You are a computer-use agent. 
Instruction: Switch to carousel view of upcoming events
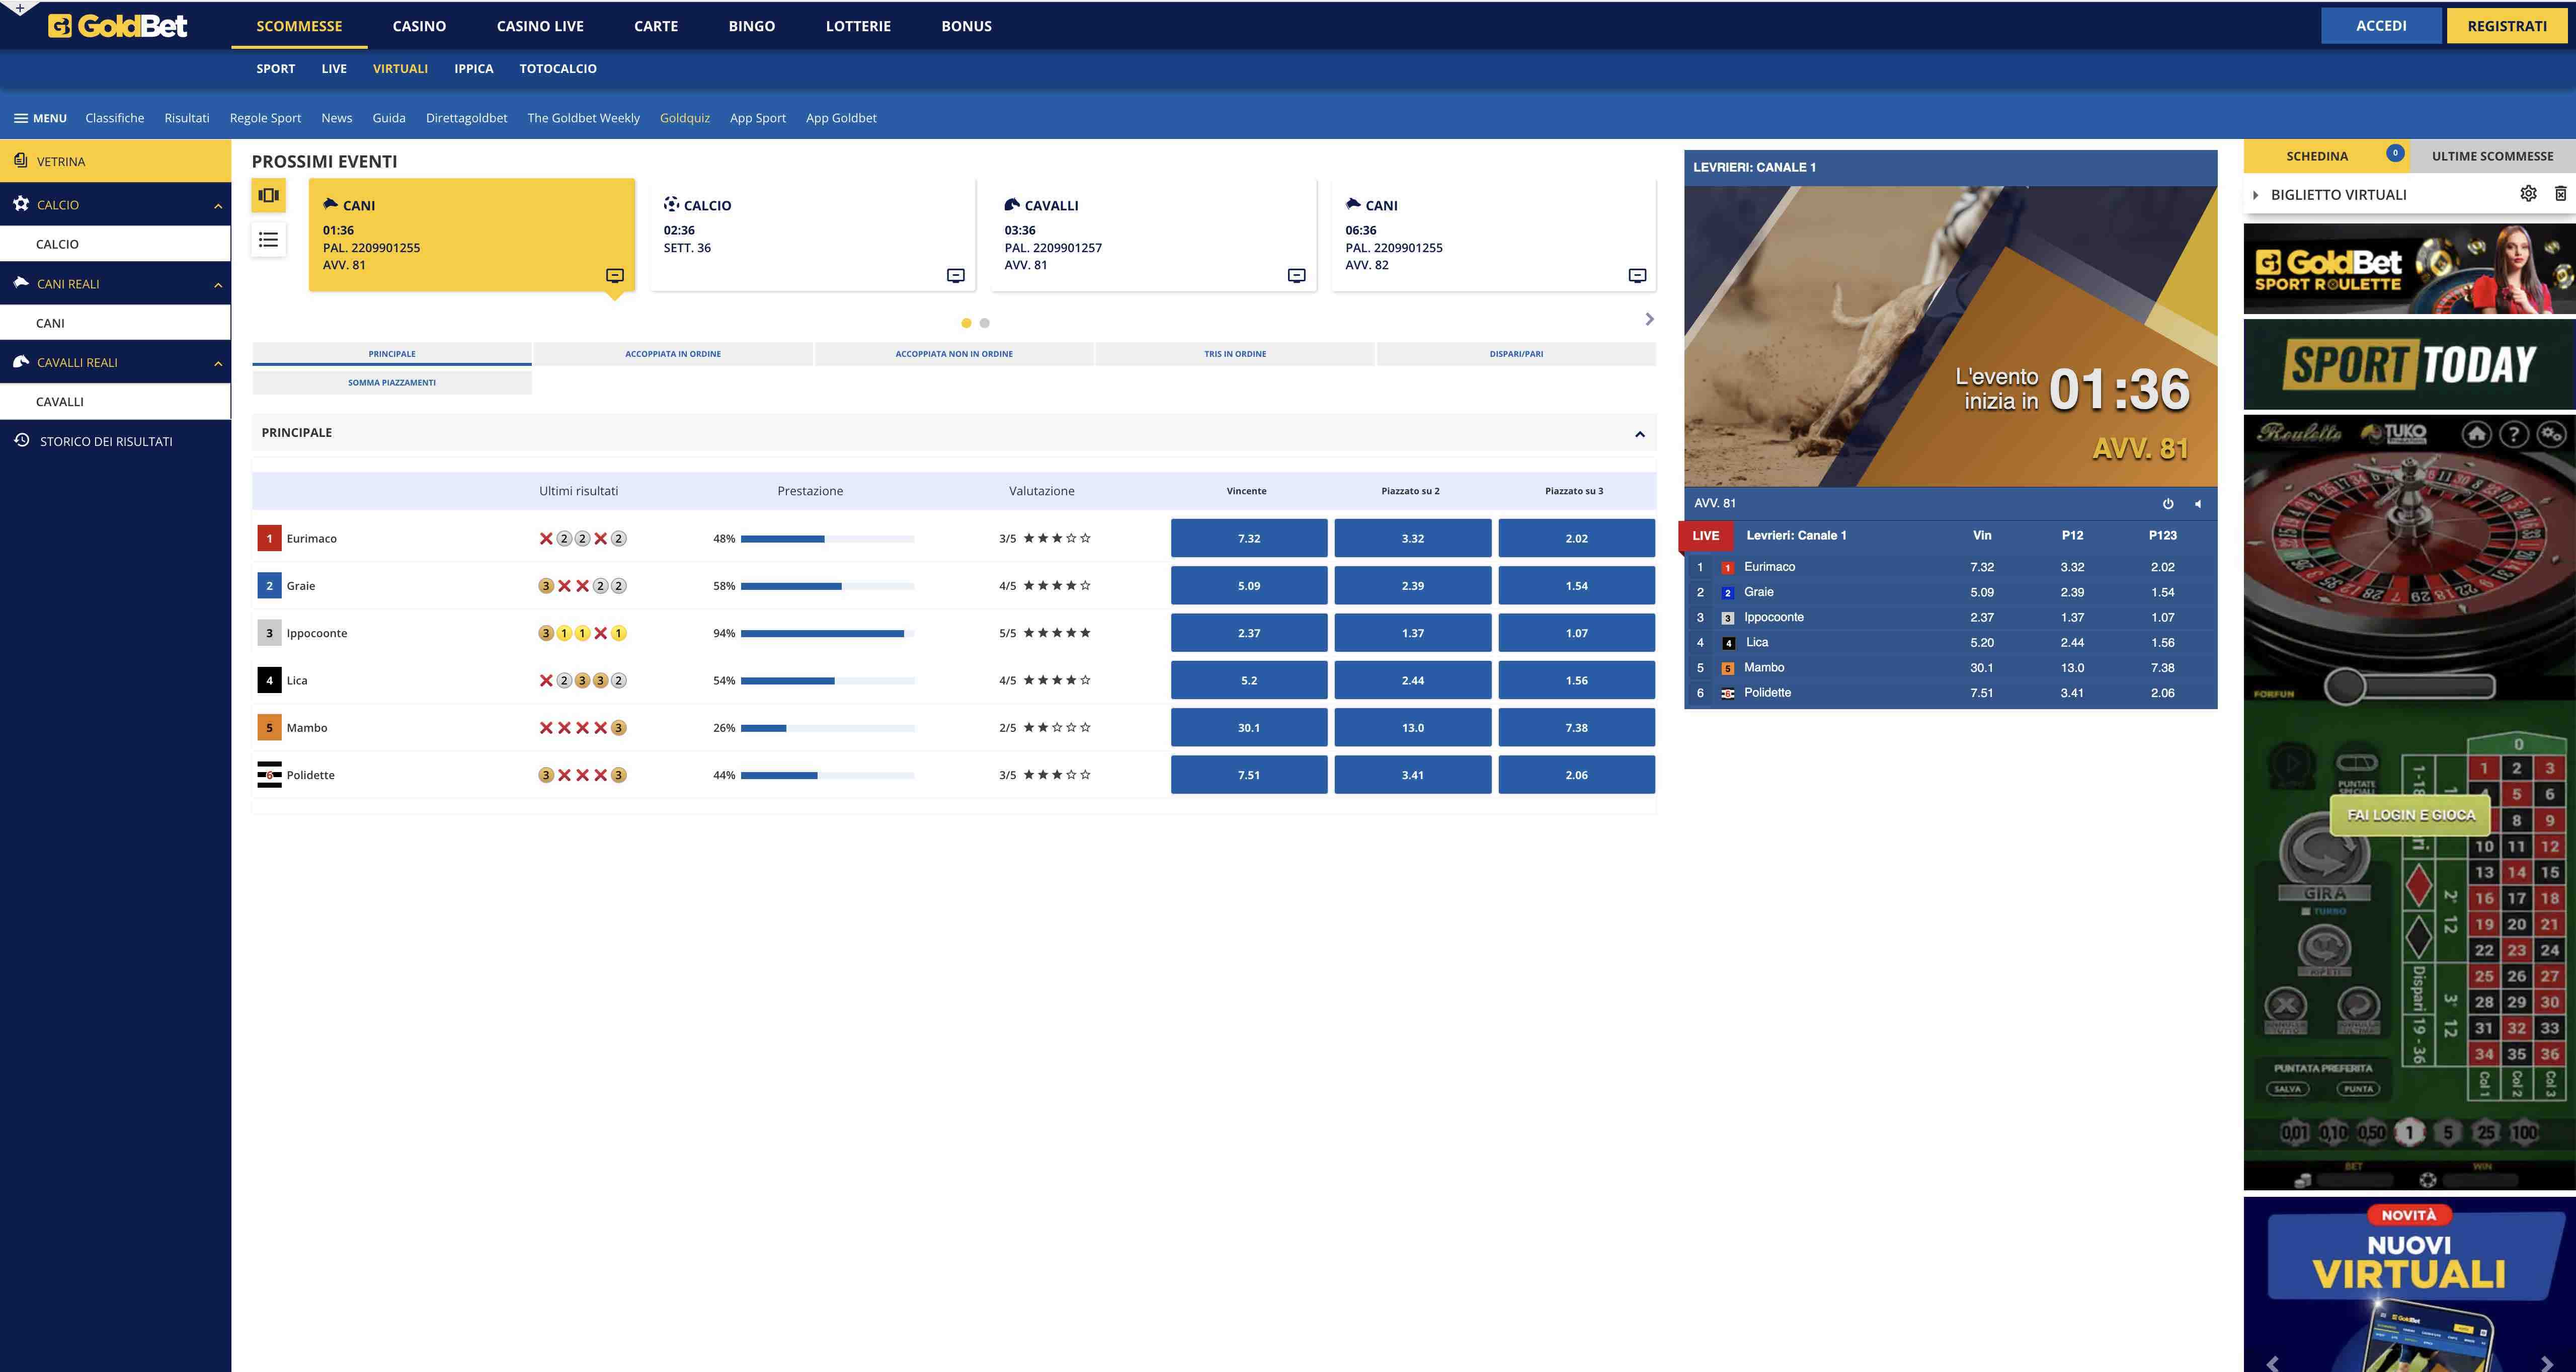(x=268, y=195)
